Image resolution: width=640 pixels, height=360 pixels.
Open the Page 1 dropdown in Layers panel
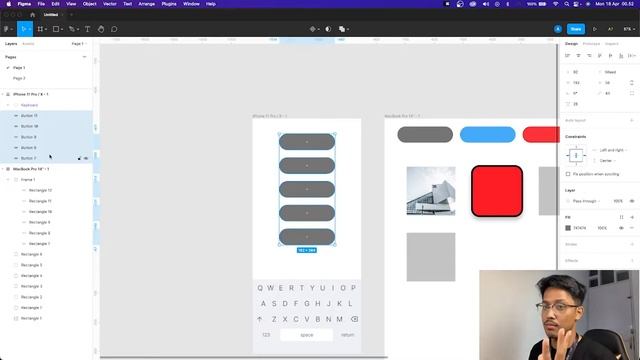tap(79, 44)
